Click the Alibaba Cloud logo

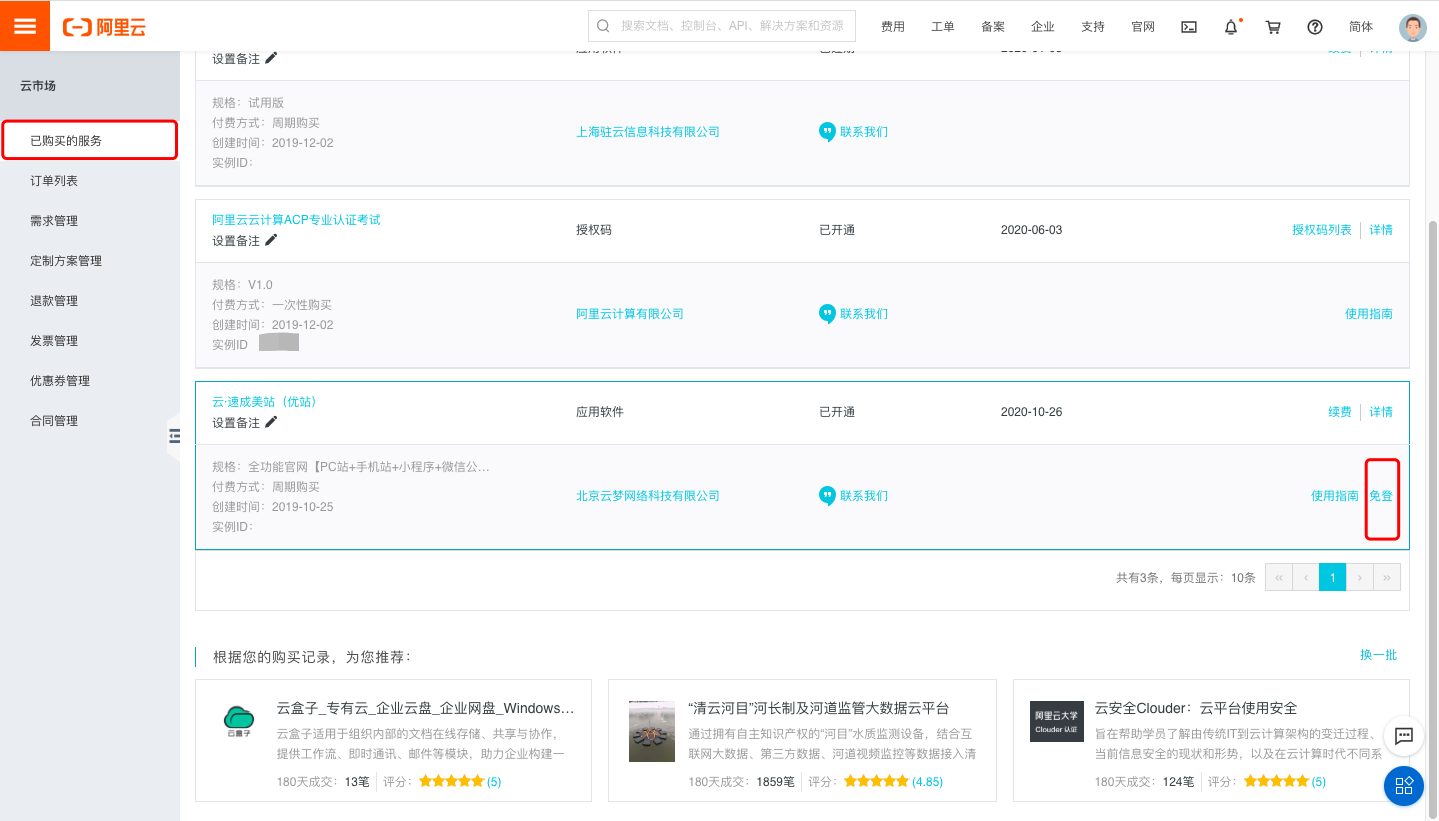pos(104,27)
